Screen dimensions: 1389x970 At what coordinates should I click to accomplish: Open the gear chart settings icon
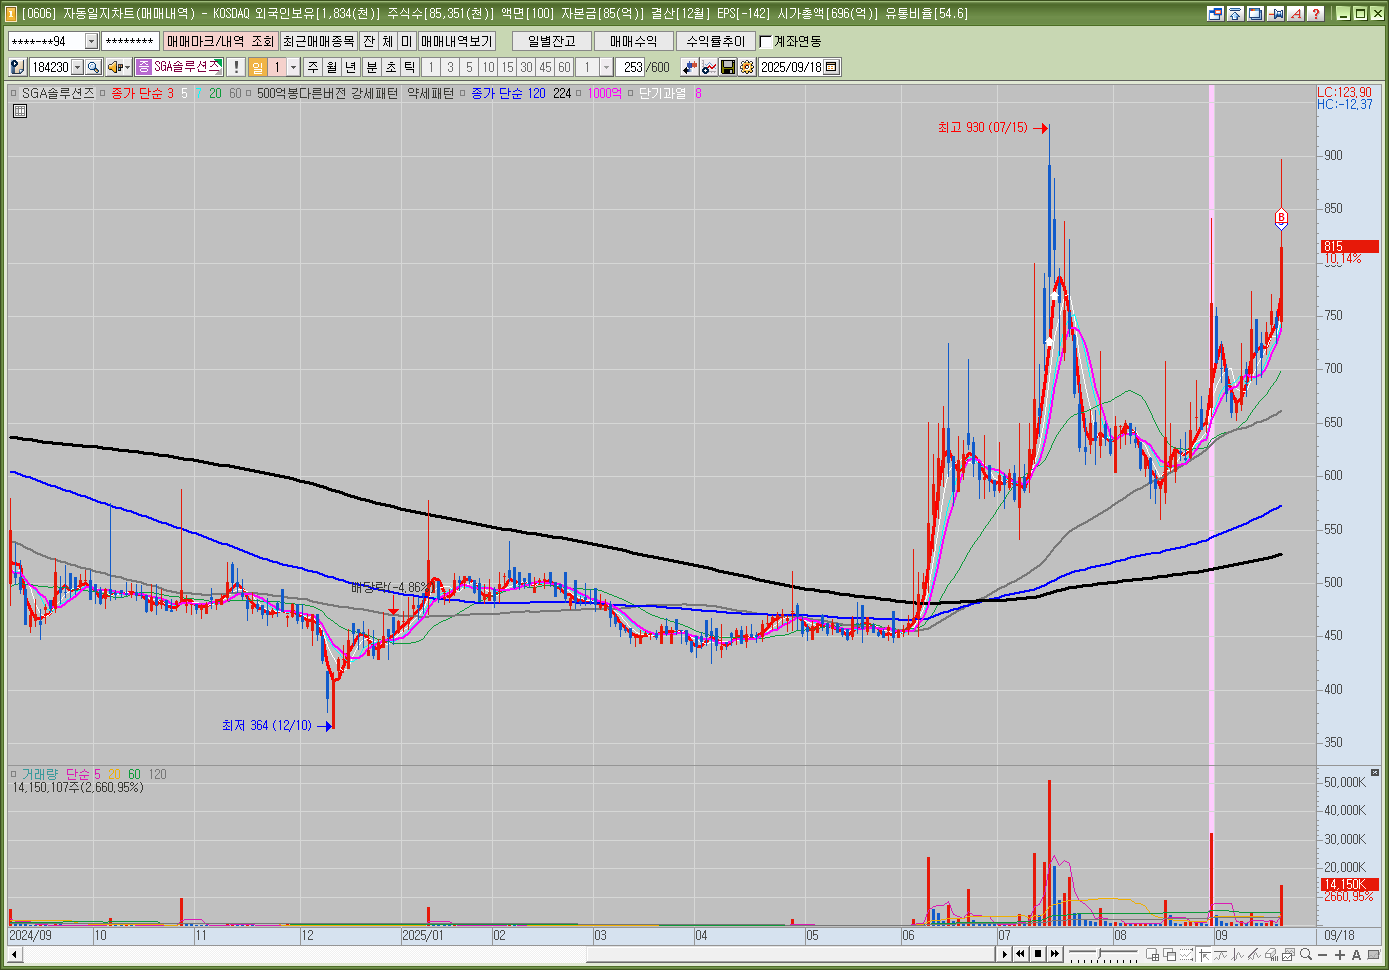746,67
